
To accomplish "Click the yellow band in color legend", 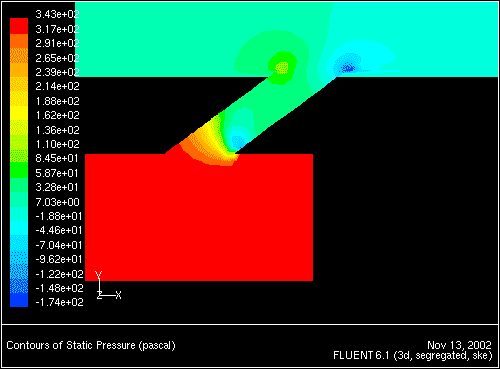I will pos(19,113).
